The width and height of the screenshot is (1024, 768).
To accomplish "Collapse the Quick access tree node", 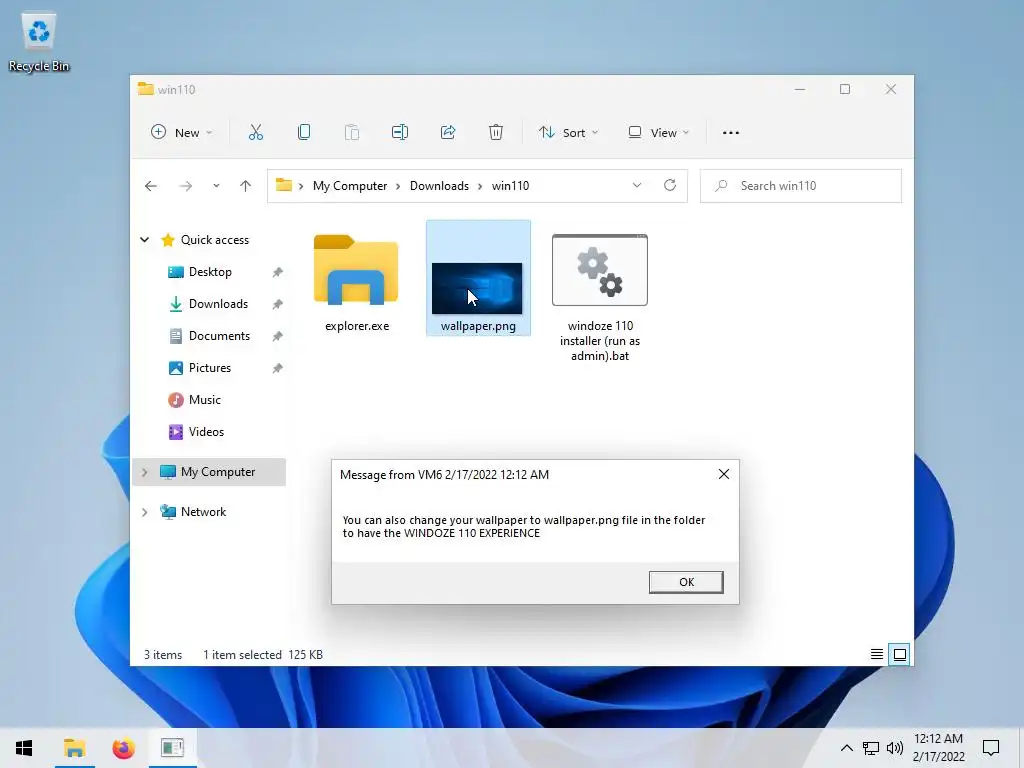I will (144, 240).
